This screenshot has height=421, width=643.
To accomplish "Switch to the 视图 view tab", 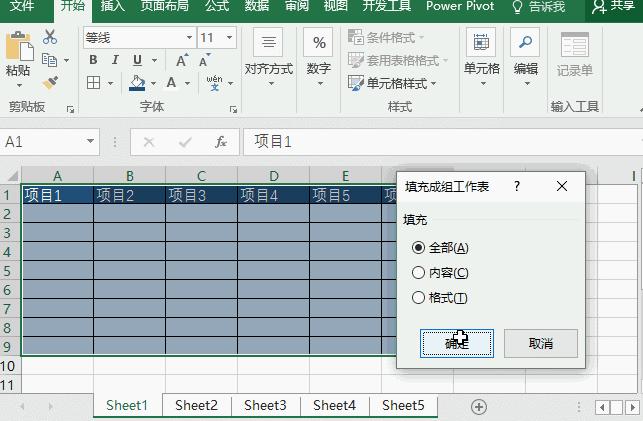I will pos(336,7).
